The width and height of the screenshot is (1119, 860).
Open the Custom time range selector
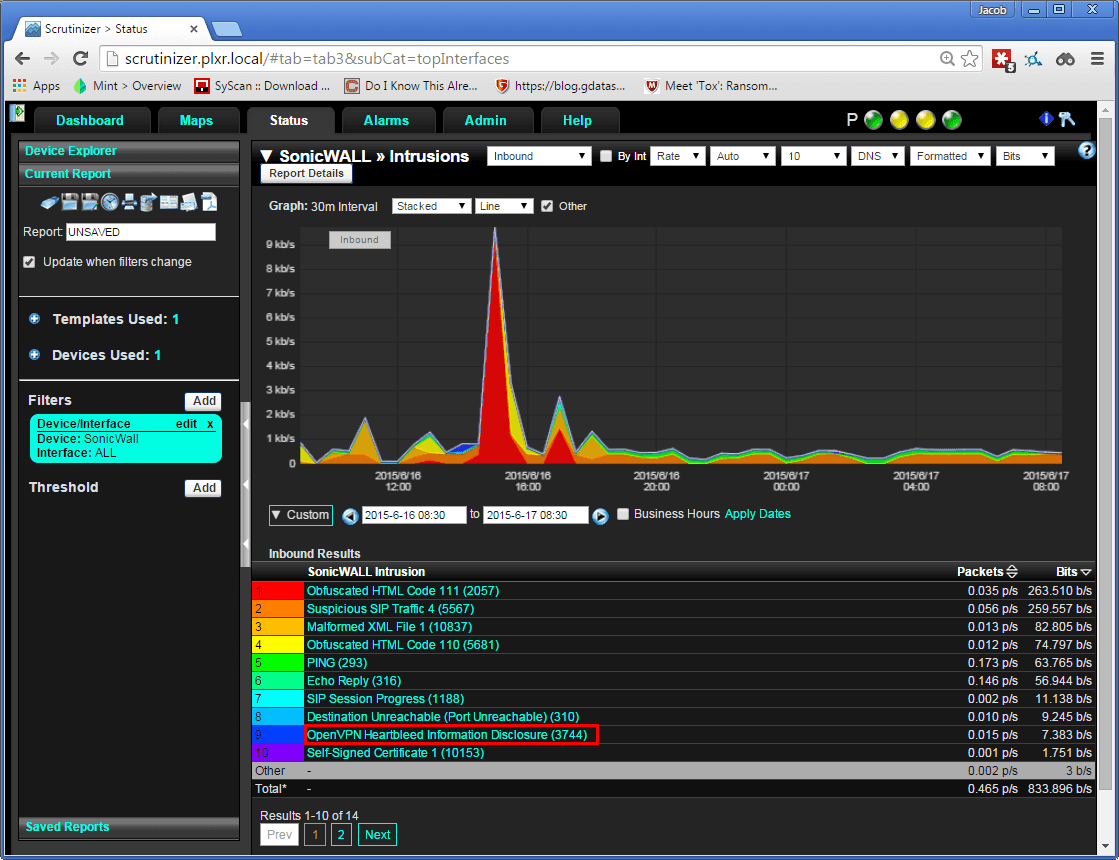[300, 515]
